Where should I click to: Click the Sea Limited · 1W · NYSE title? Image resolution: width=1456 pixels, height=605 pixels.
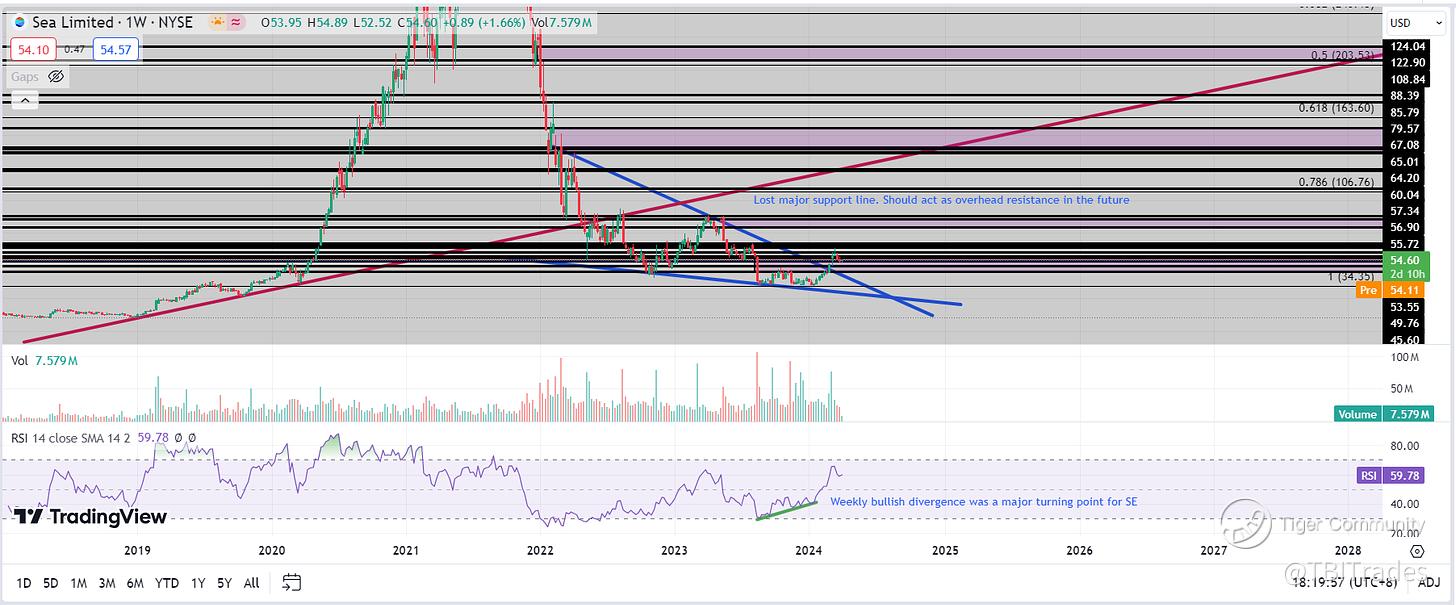click(x=110, y=21)
